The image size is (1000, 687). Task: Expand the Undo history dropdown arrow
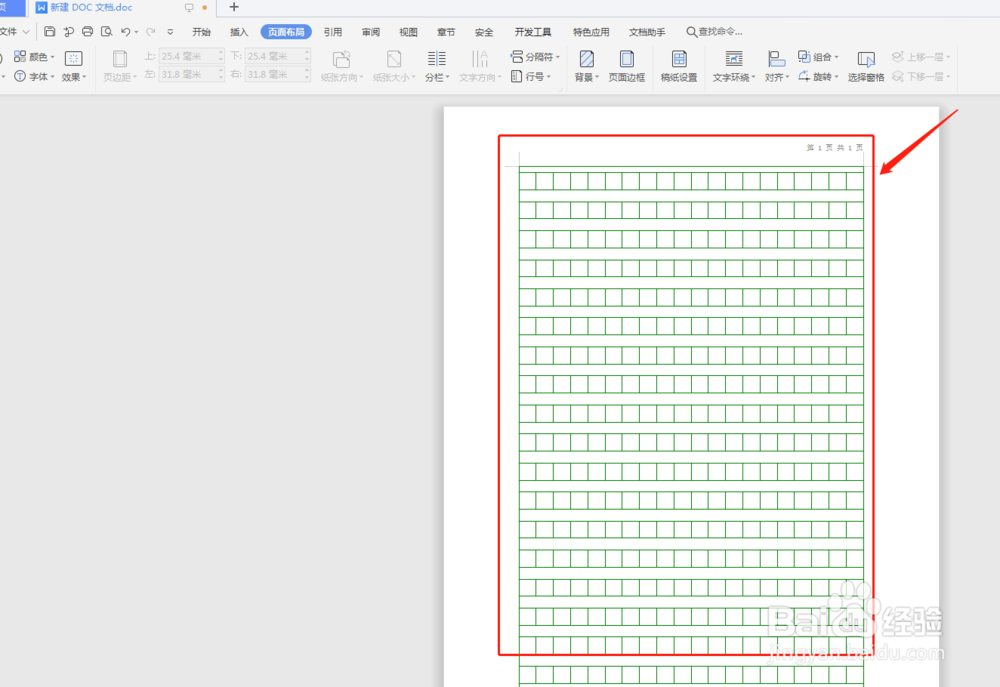pyautogui.click(x=136, y=32)
